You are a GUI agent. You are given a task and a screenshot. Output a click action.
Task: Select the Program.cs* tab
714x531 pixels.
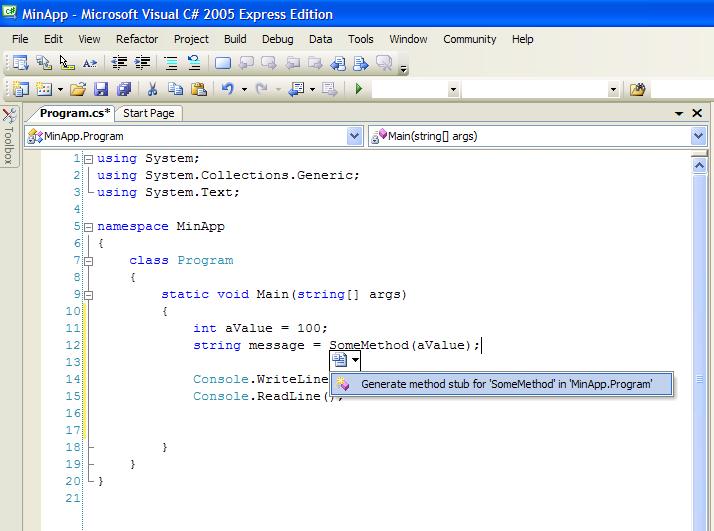pyautogui.click(x=75, y=113)
